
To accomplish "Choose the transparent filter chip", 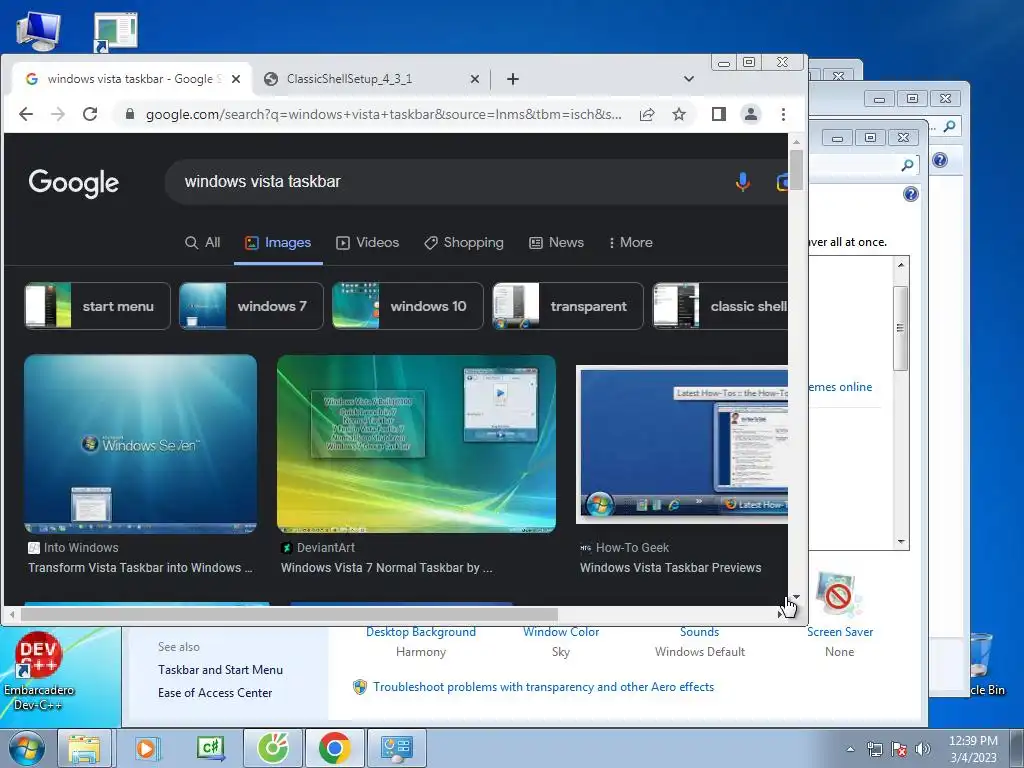I will tap(568, 306).
